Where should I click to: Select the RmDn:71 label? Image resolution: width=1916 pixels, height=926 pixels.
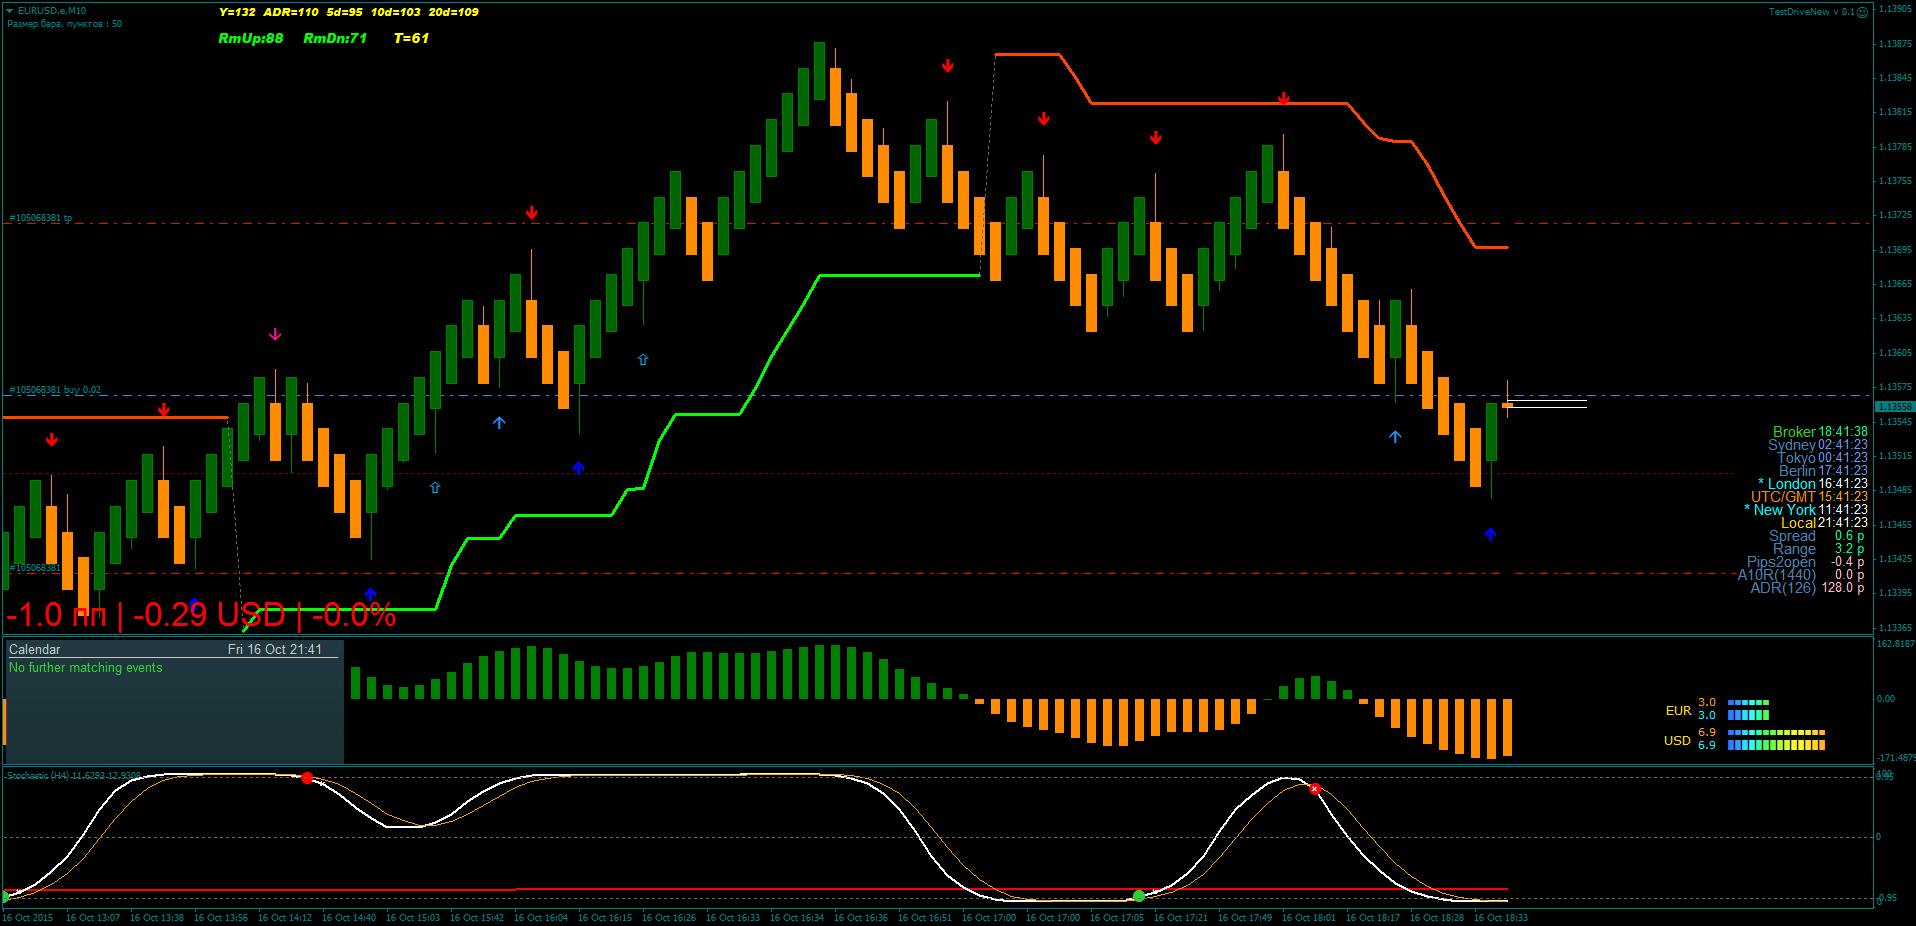(x=335, y=38)
